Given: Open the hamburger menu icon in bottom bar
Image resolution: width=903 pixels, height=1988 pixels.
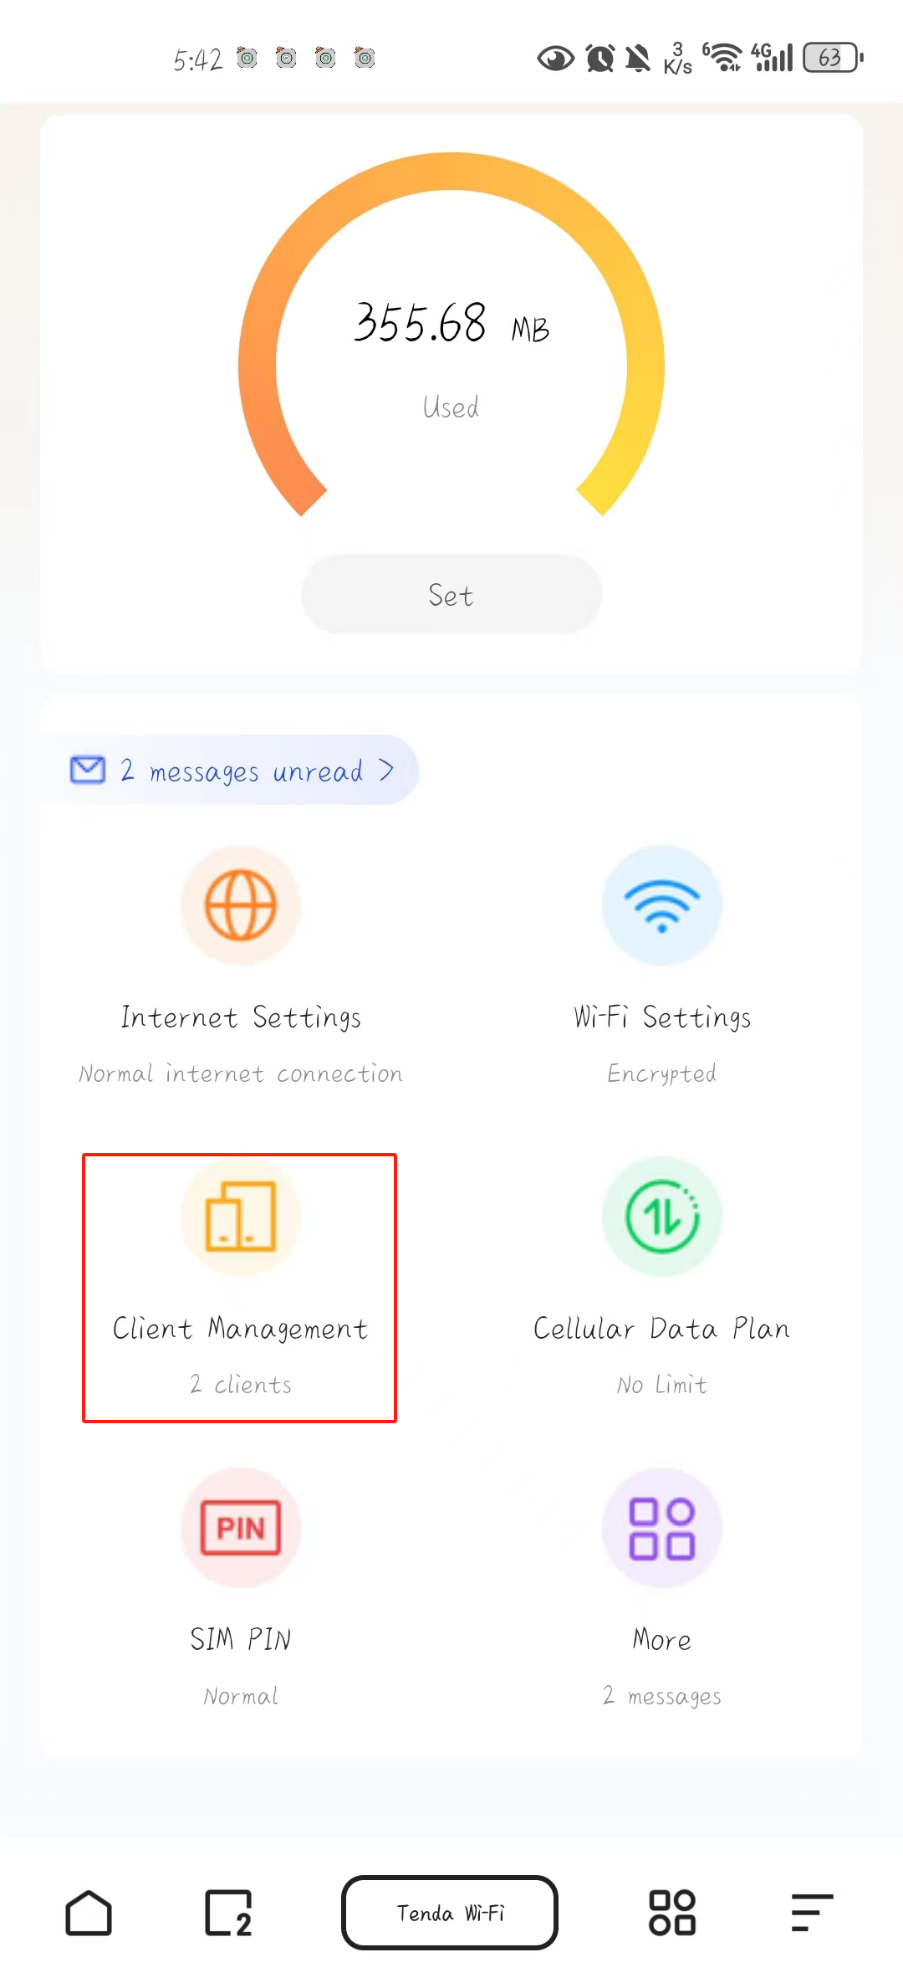Looking at the screenshot, I should point(812,1913).
